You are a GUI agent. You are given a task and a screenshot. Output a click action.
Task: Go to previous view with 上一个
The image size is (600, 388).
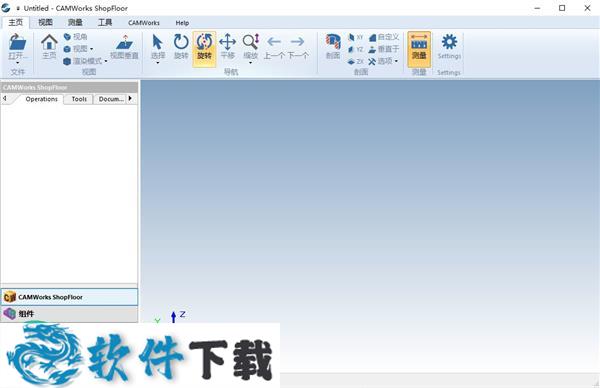274,47
